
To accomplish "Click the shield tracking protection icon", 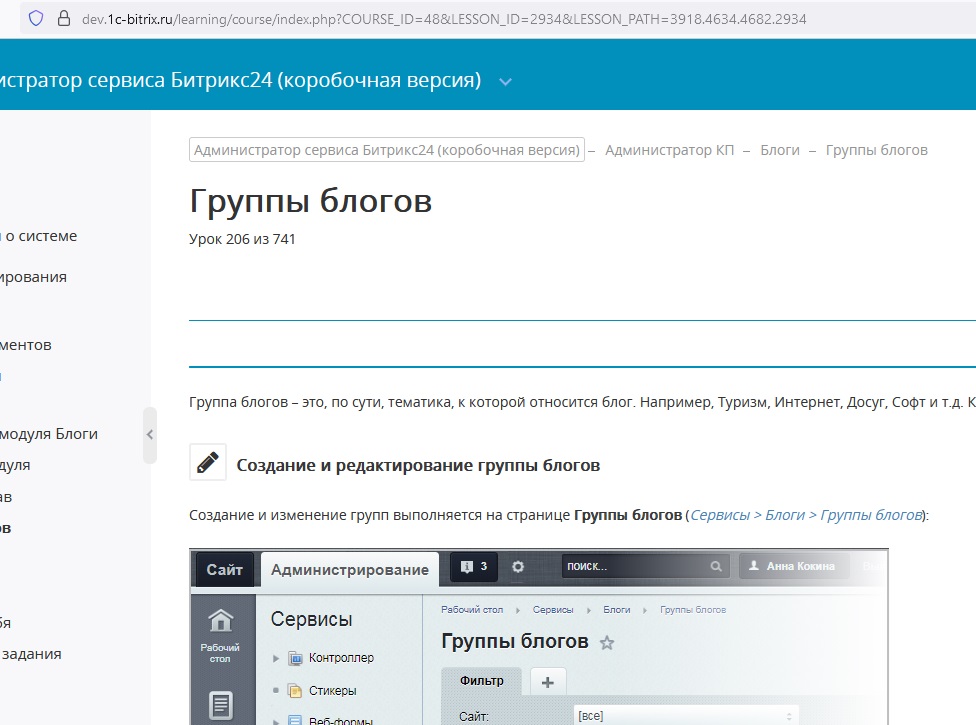I will point(36,18).
